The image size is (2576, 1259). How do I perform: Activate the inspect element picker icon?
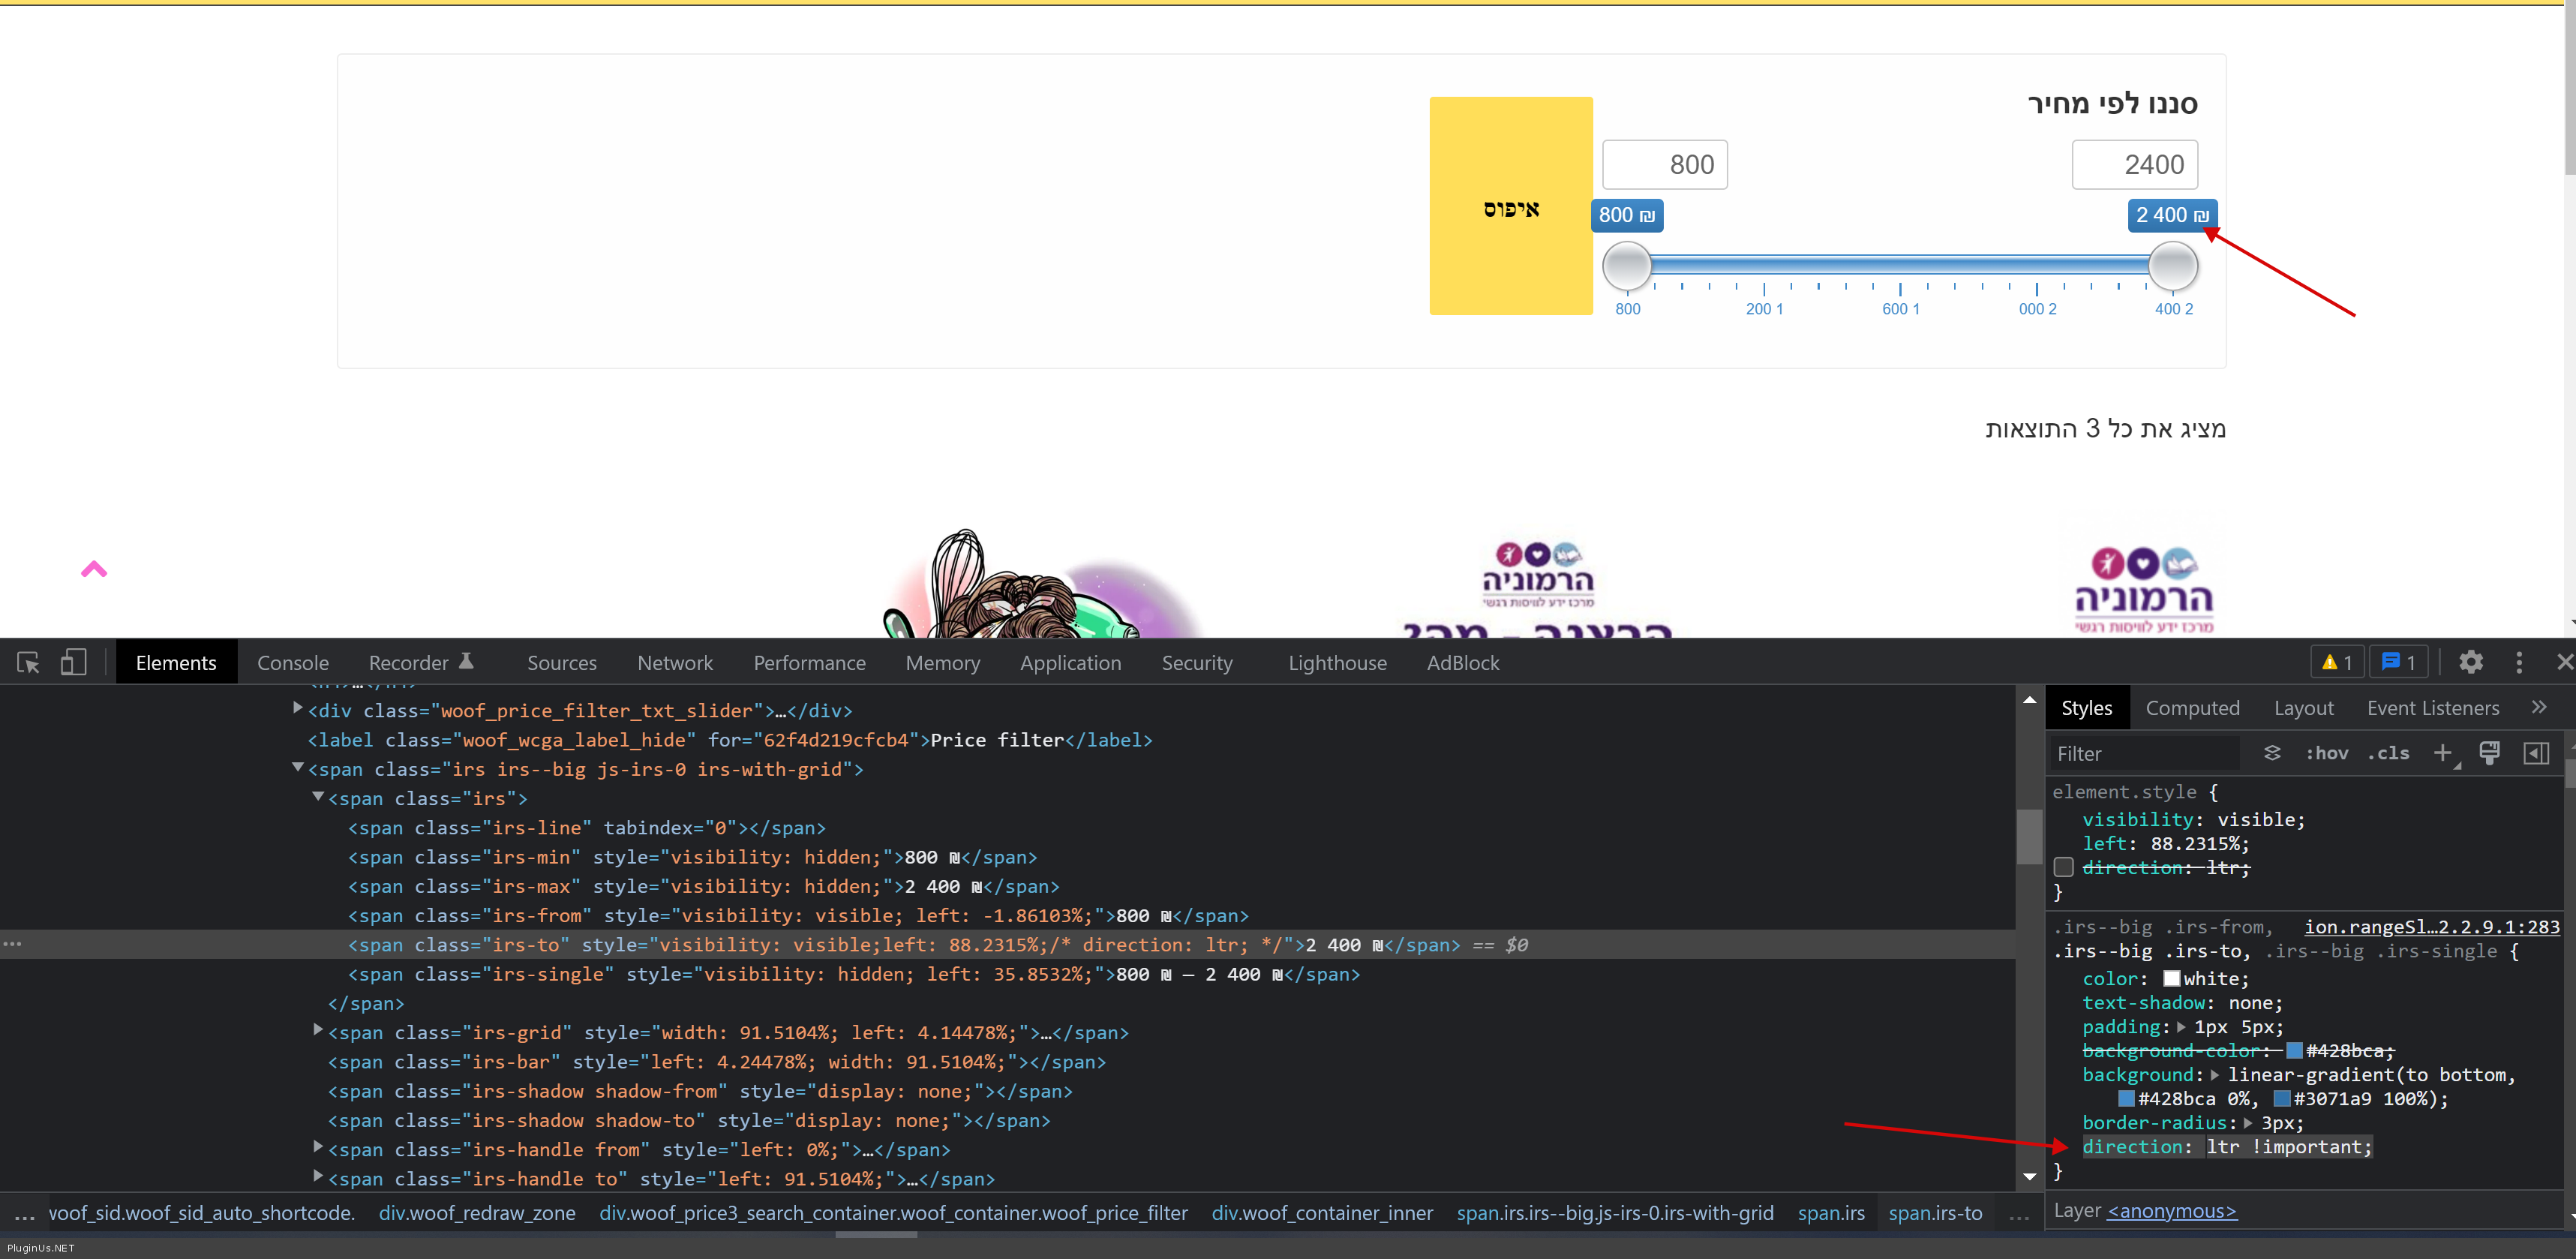pyautogui.click(x=28, y=662)
